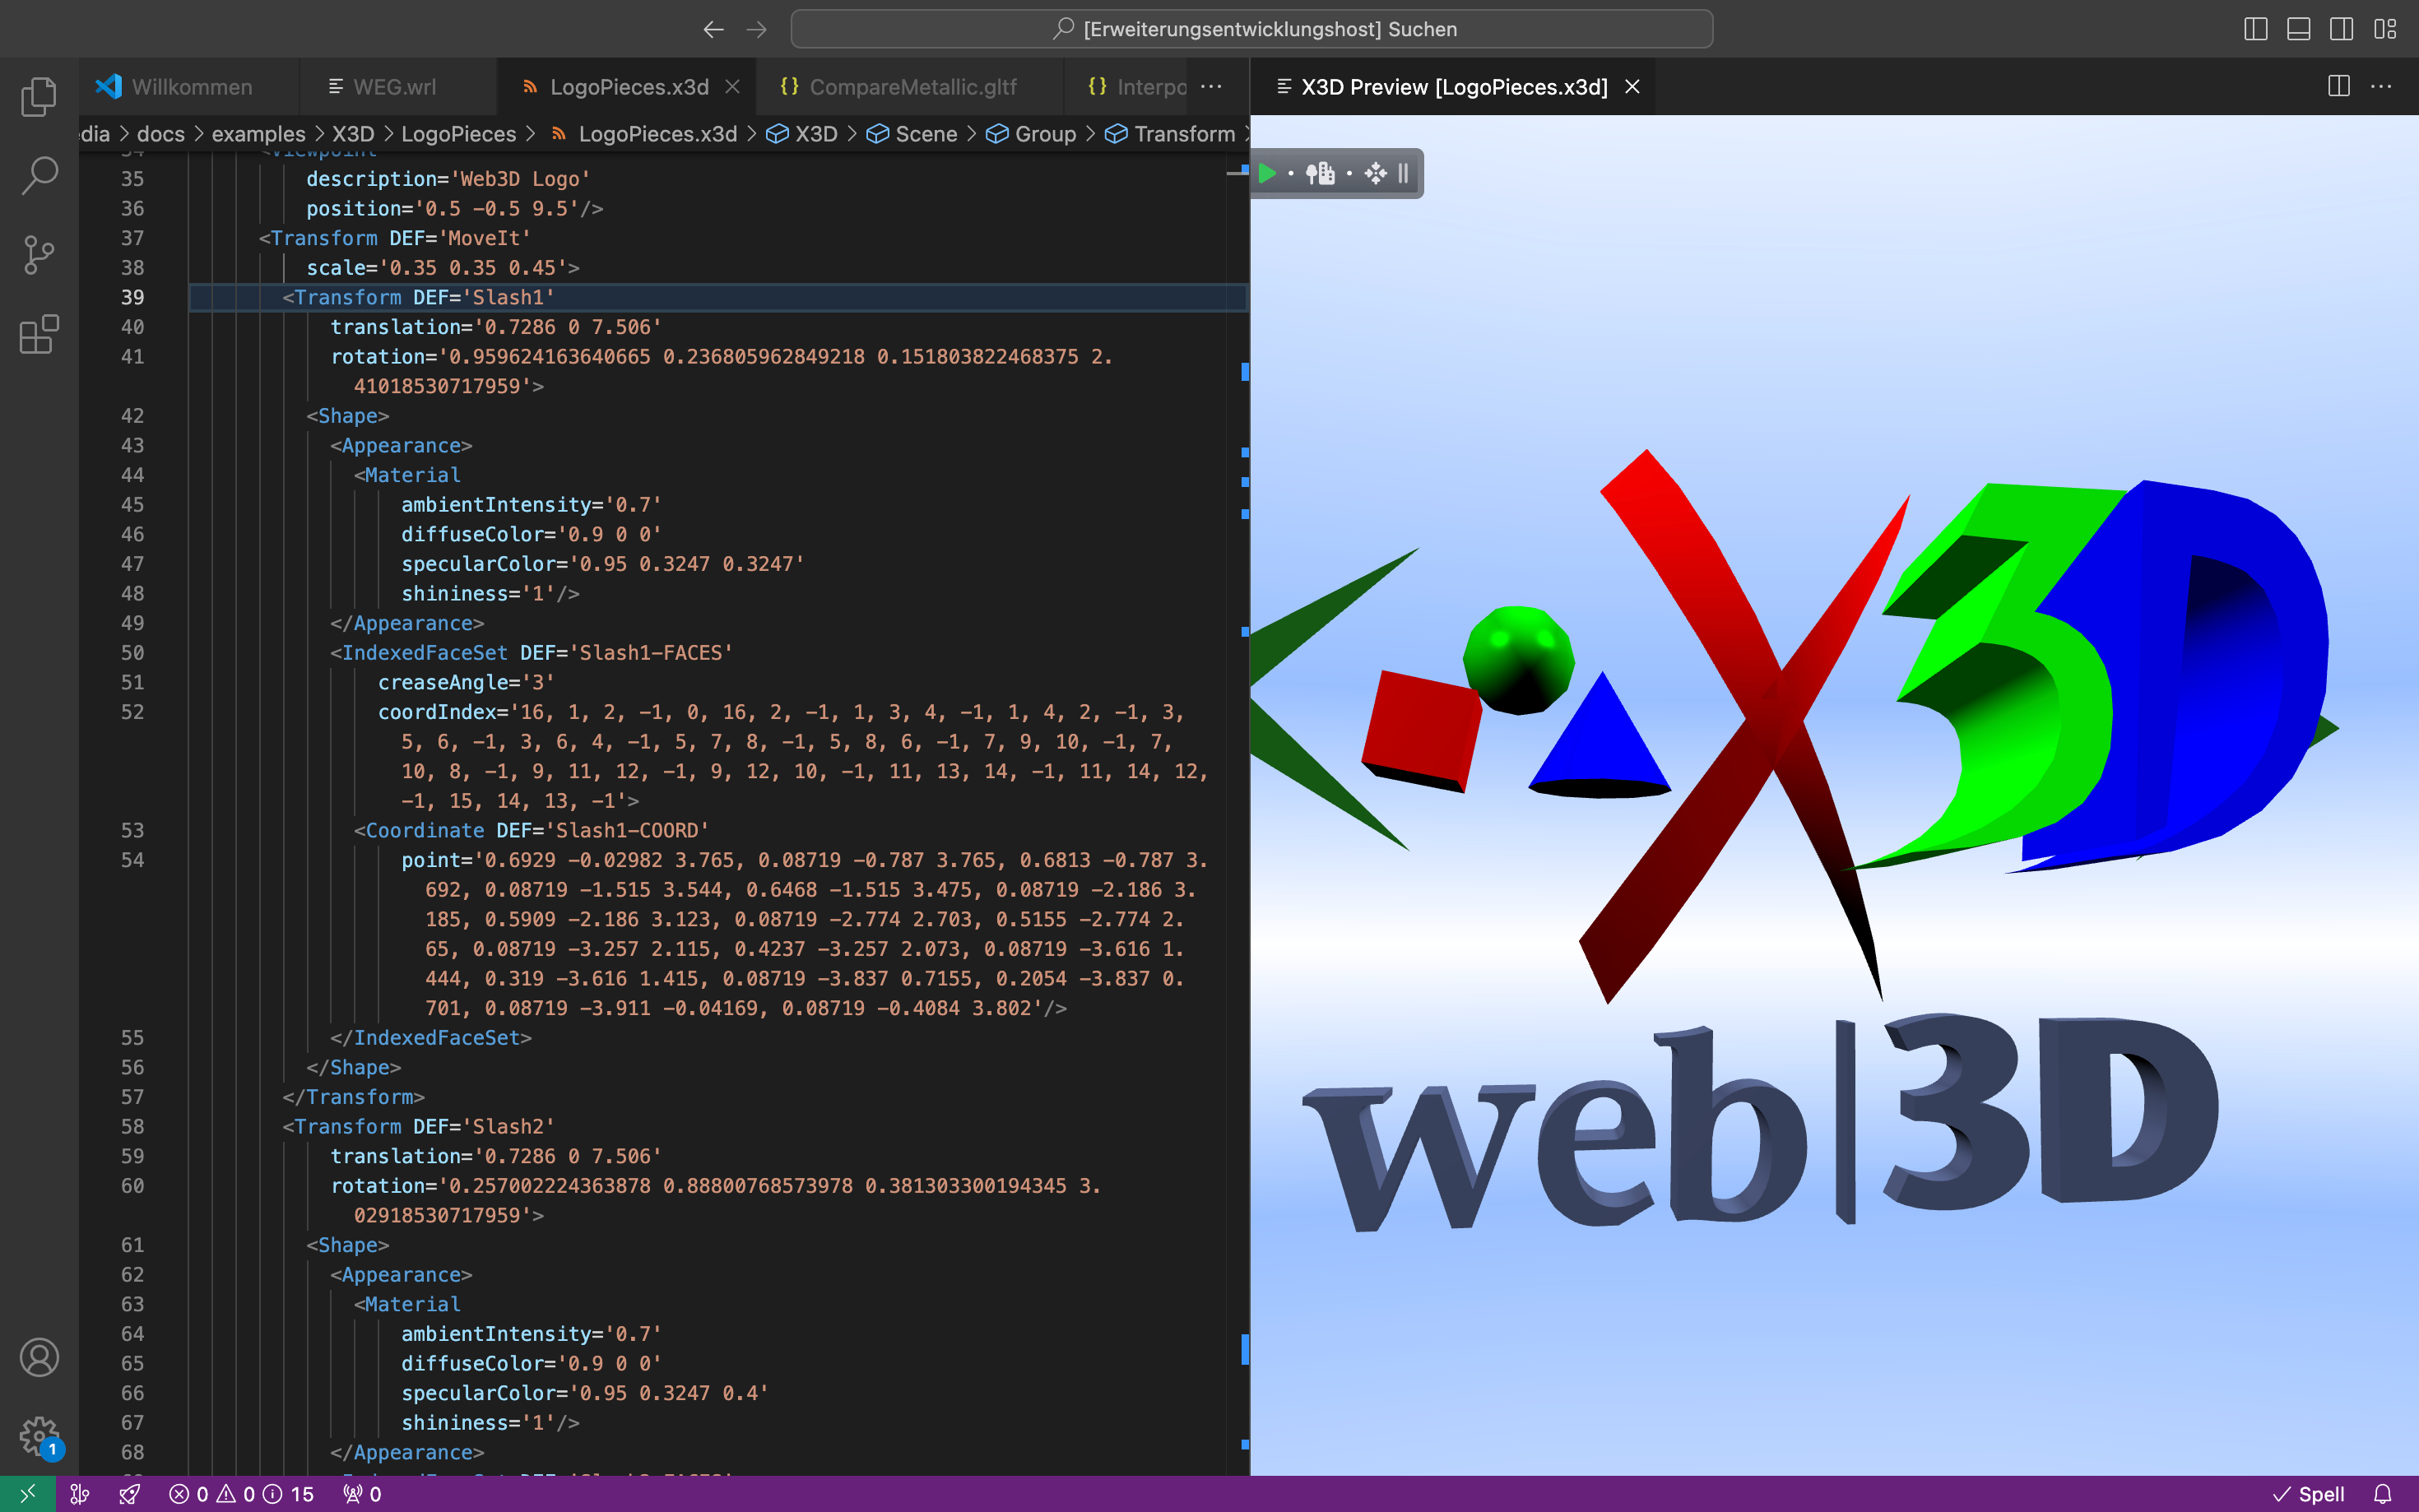The height and width of the screenshot is (1512, 2419).
Task: Open the LogoPieces.x3d file breadcrumb
Action: pos(644,134)
